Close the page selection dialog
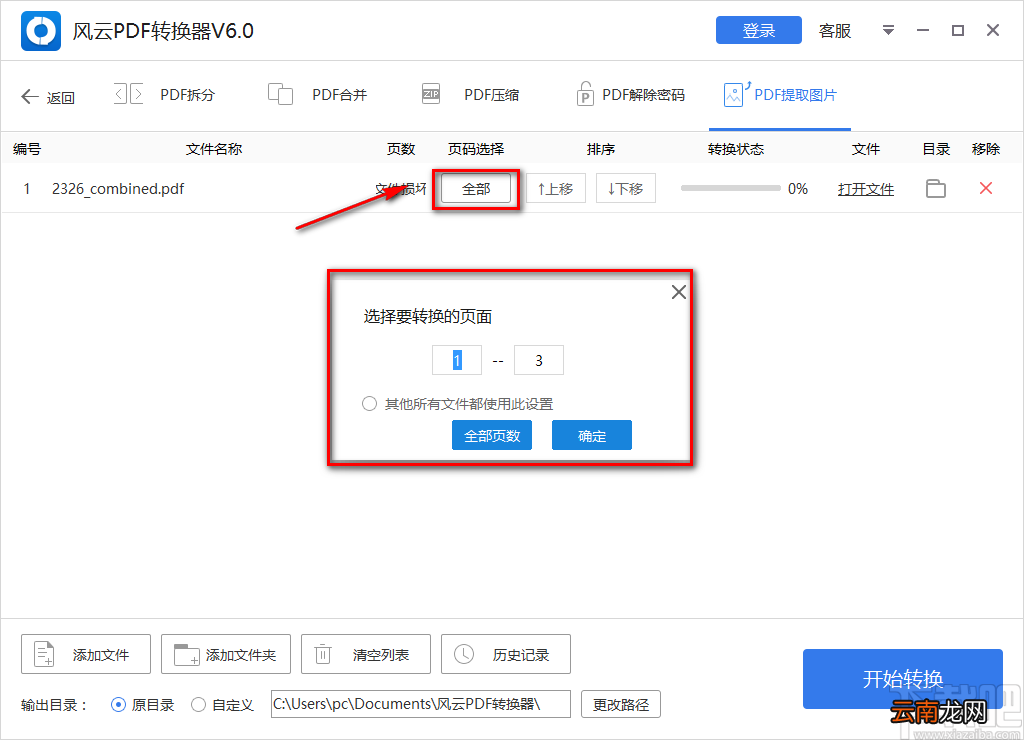 tap(679, 292)
